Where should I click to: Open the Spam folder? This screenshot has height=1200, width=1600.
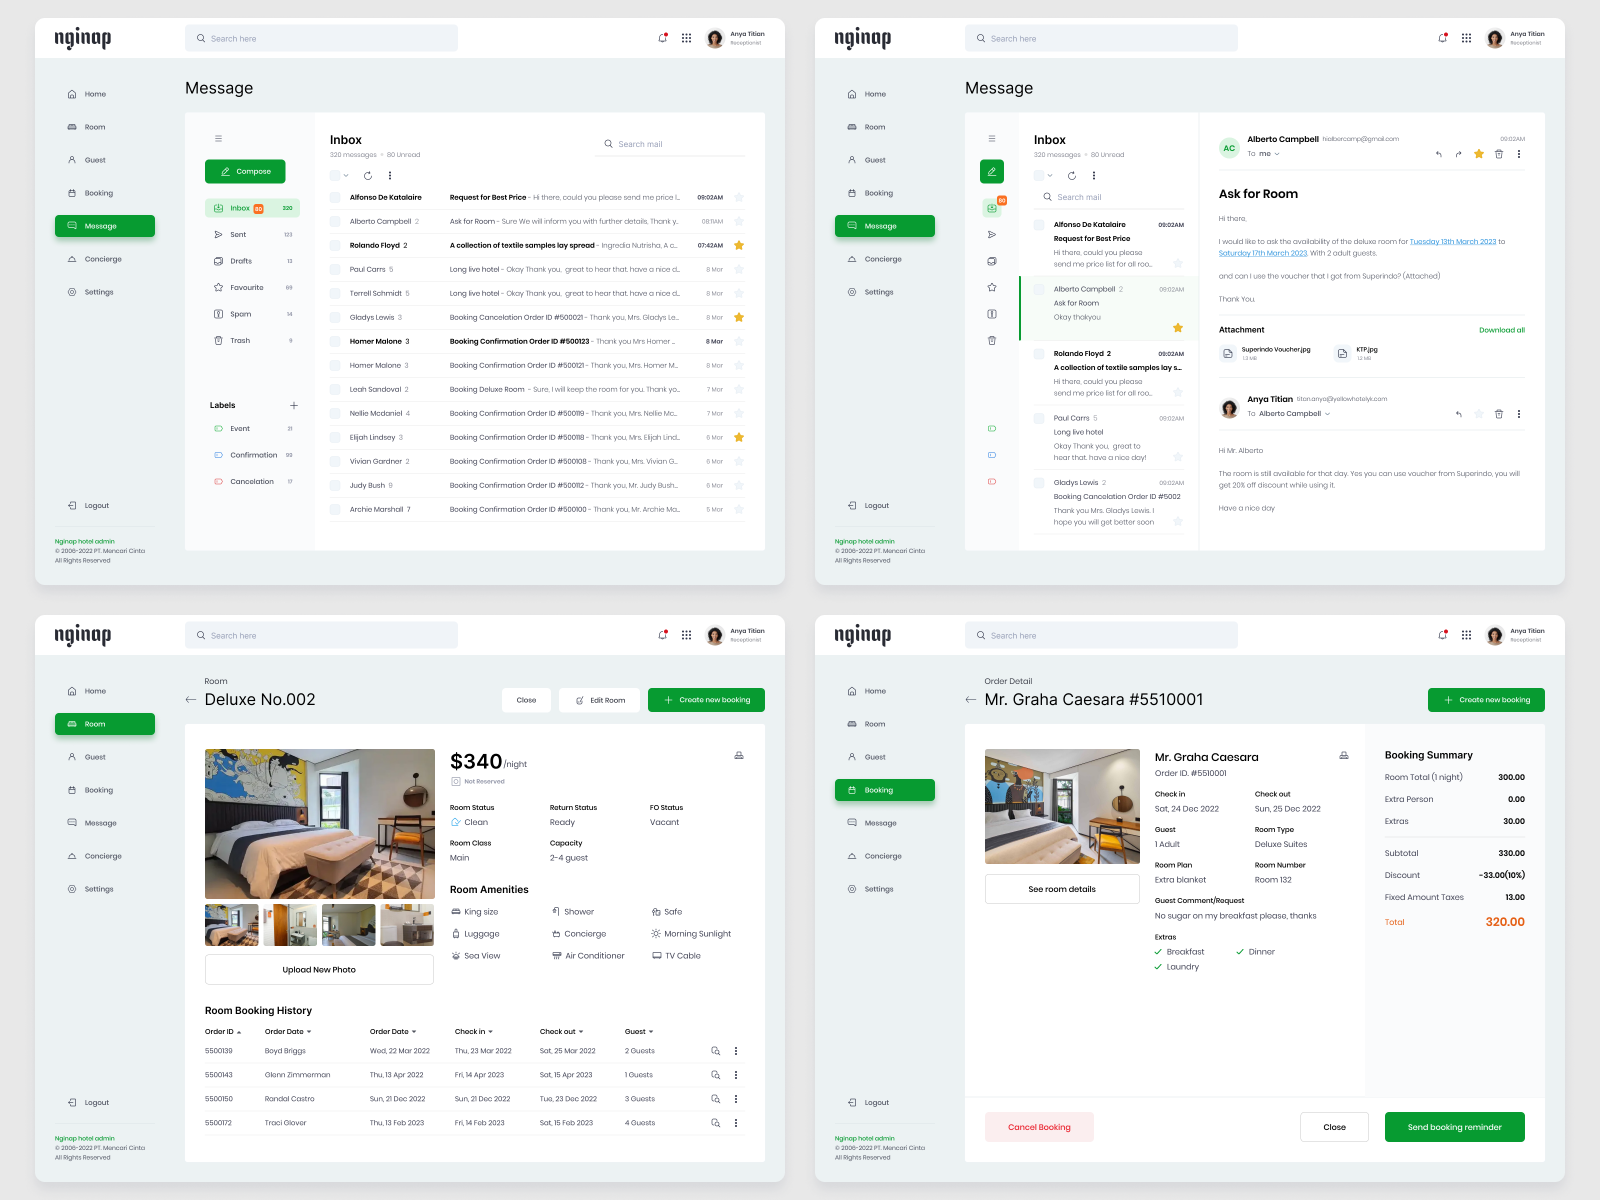click(237, 313)
